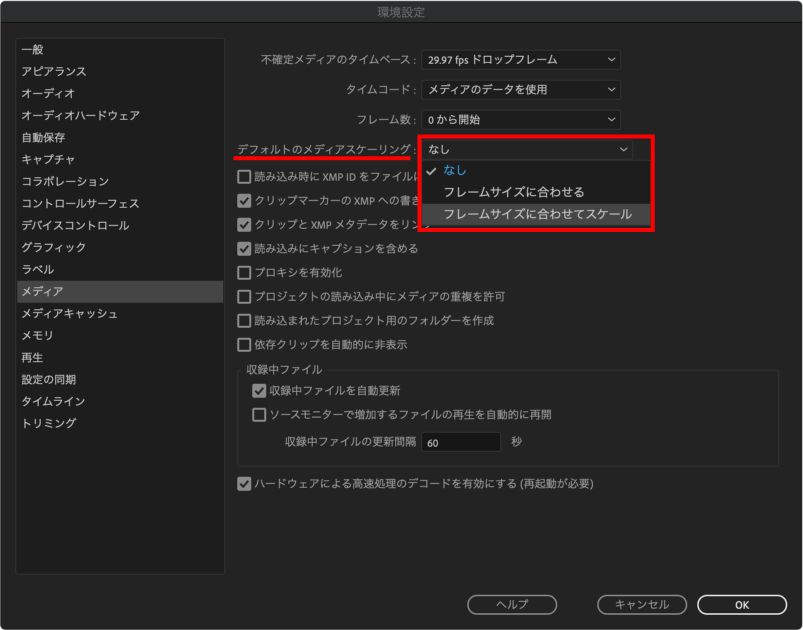Enable the プロキシを有効化 checkbox

click(244, 272)
